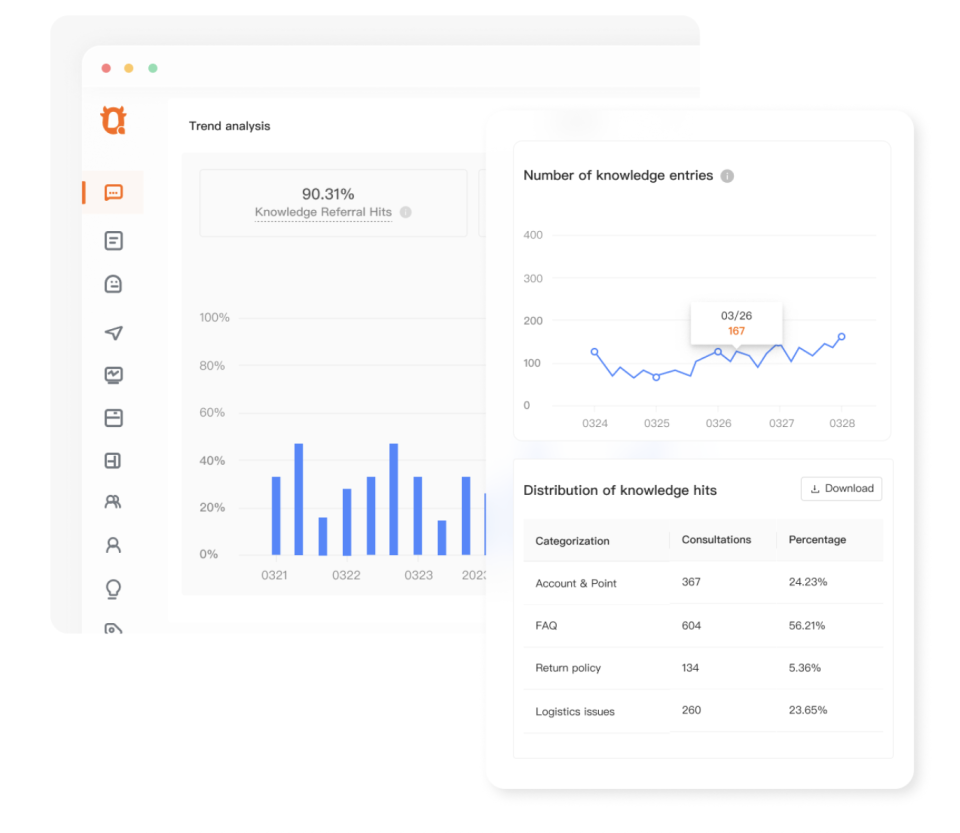Open the robot bot sidebar icon

coord(113,284)
